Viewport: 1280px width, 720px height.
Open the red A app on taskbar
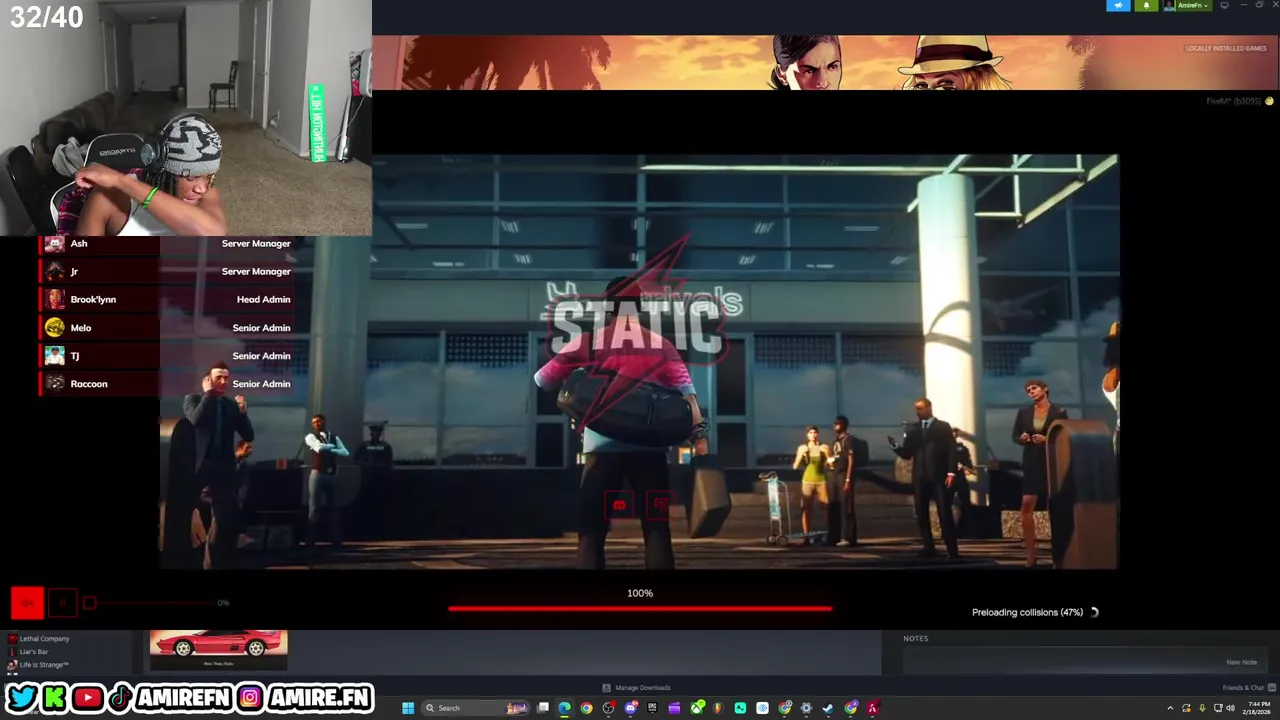pyautogui.click(x=872, y=708)
